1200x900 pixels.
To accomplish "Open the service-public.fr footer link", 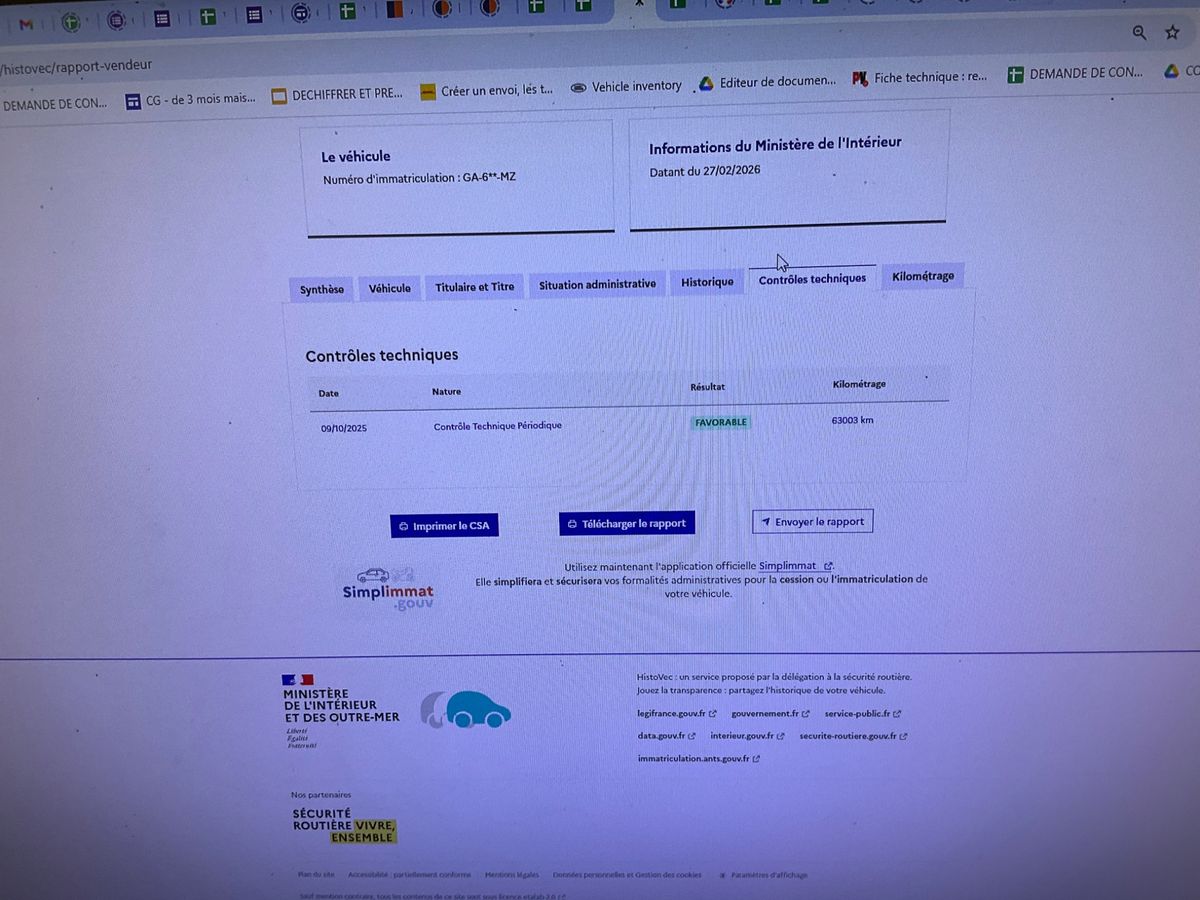I will (862, 714).
